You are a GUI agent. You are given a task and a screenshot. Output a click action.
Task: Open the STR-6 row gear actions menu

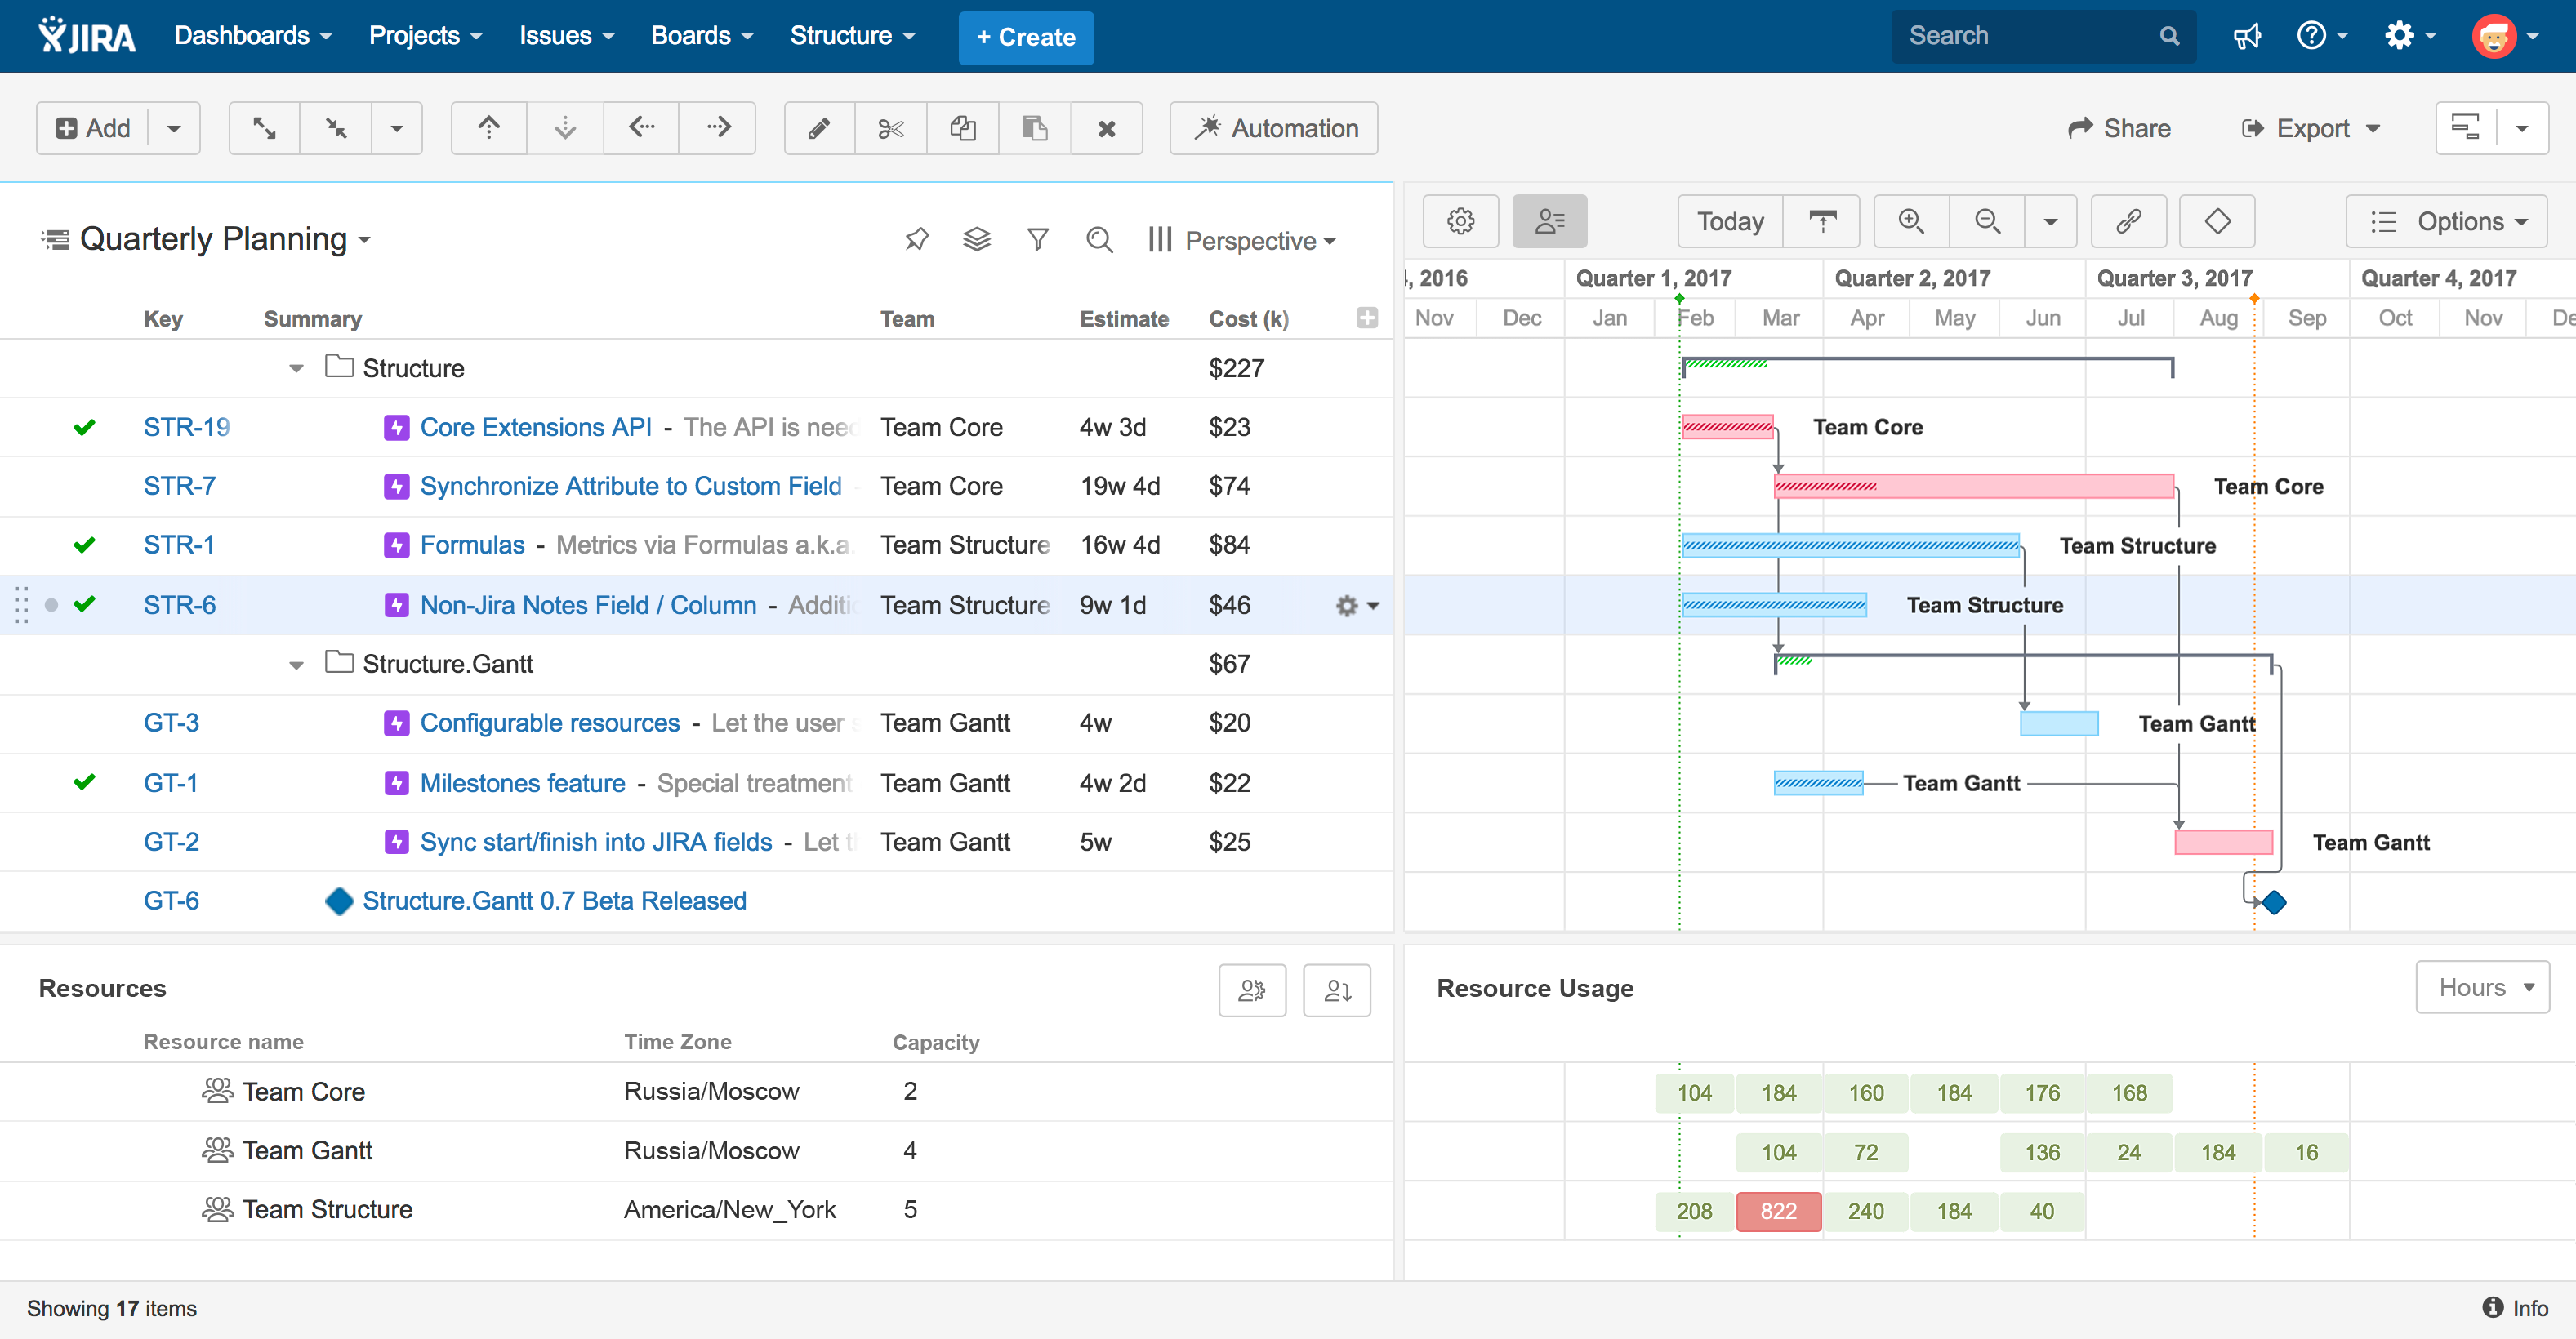click(1357, 606)
